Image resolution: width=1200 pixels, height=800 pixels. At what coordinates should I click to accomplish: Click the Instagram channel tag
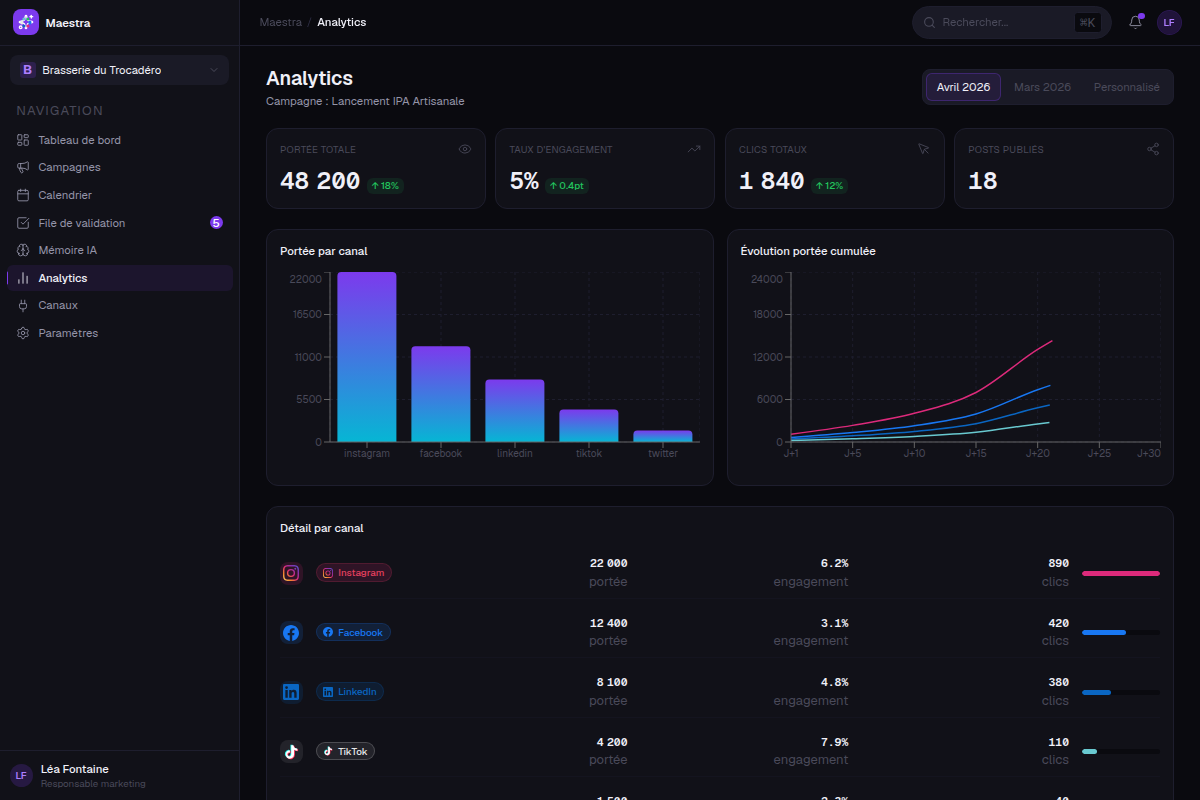[x=354, y=573]
